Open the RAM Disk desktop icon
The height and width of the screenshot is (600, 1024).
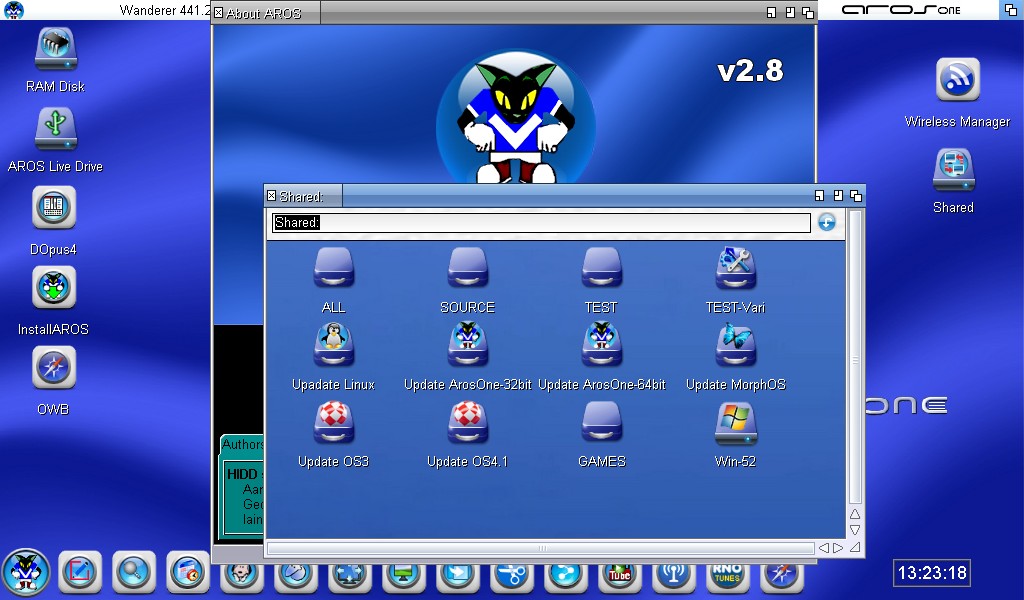(x=56, y=50)
